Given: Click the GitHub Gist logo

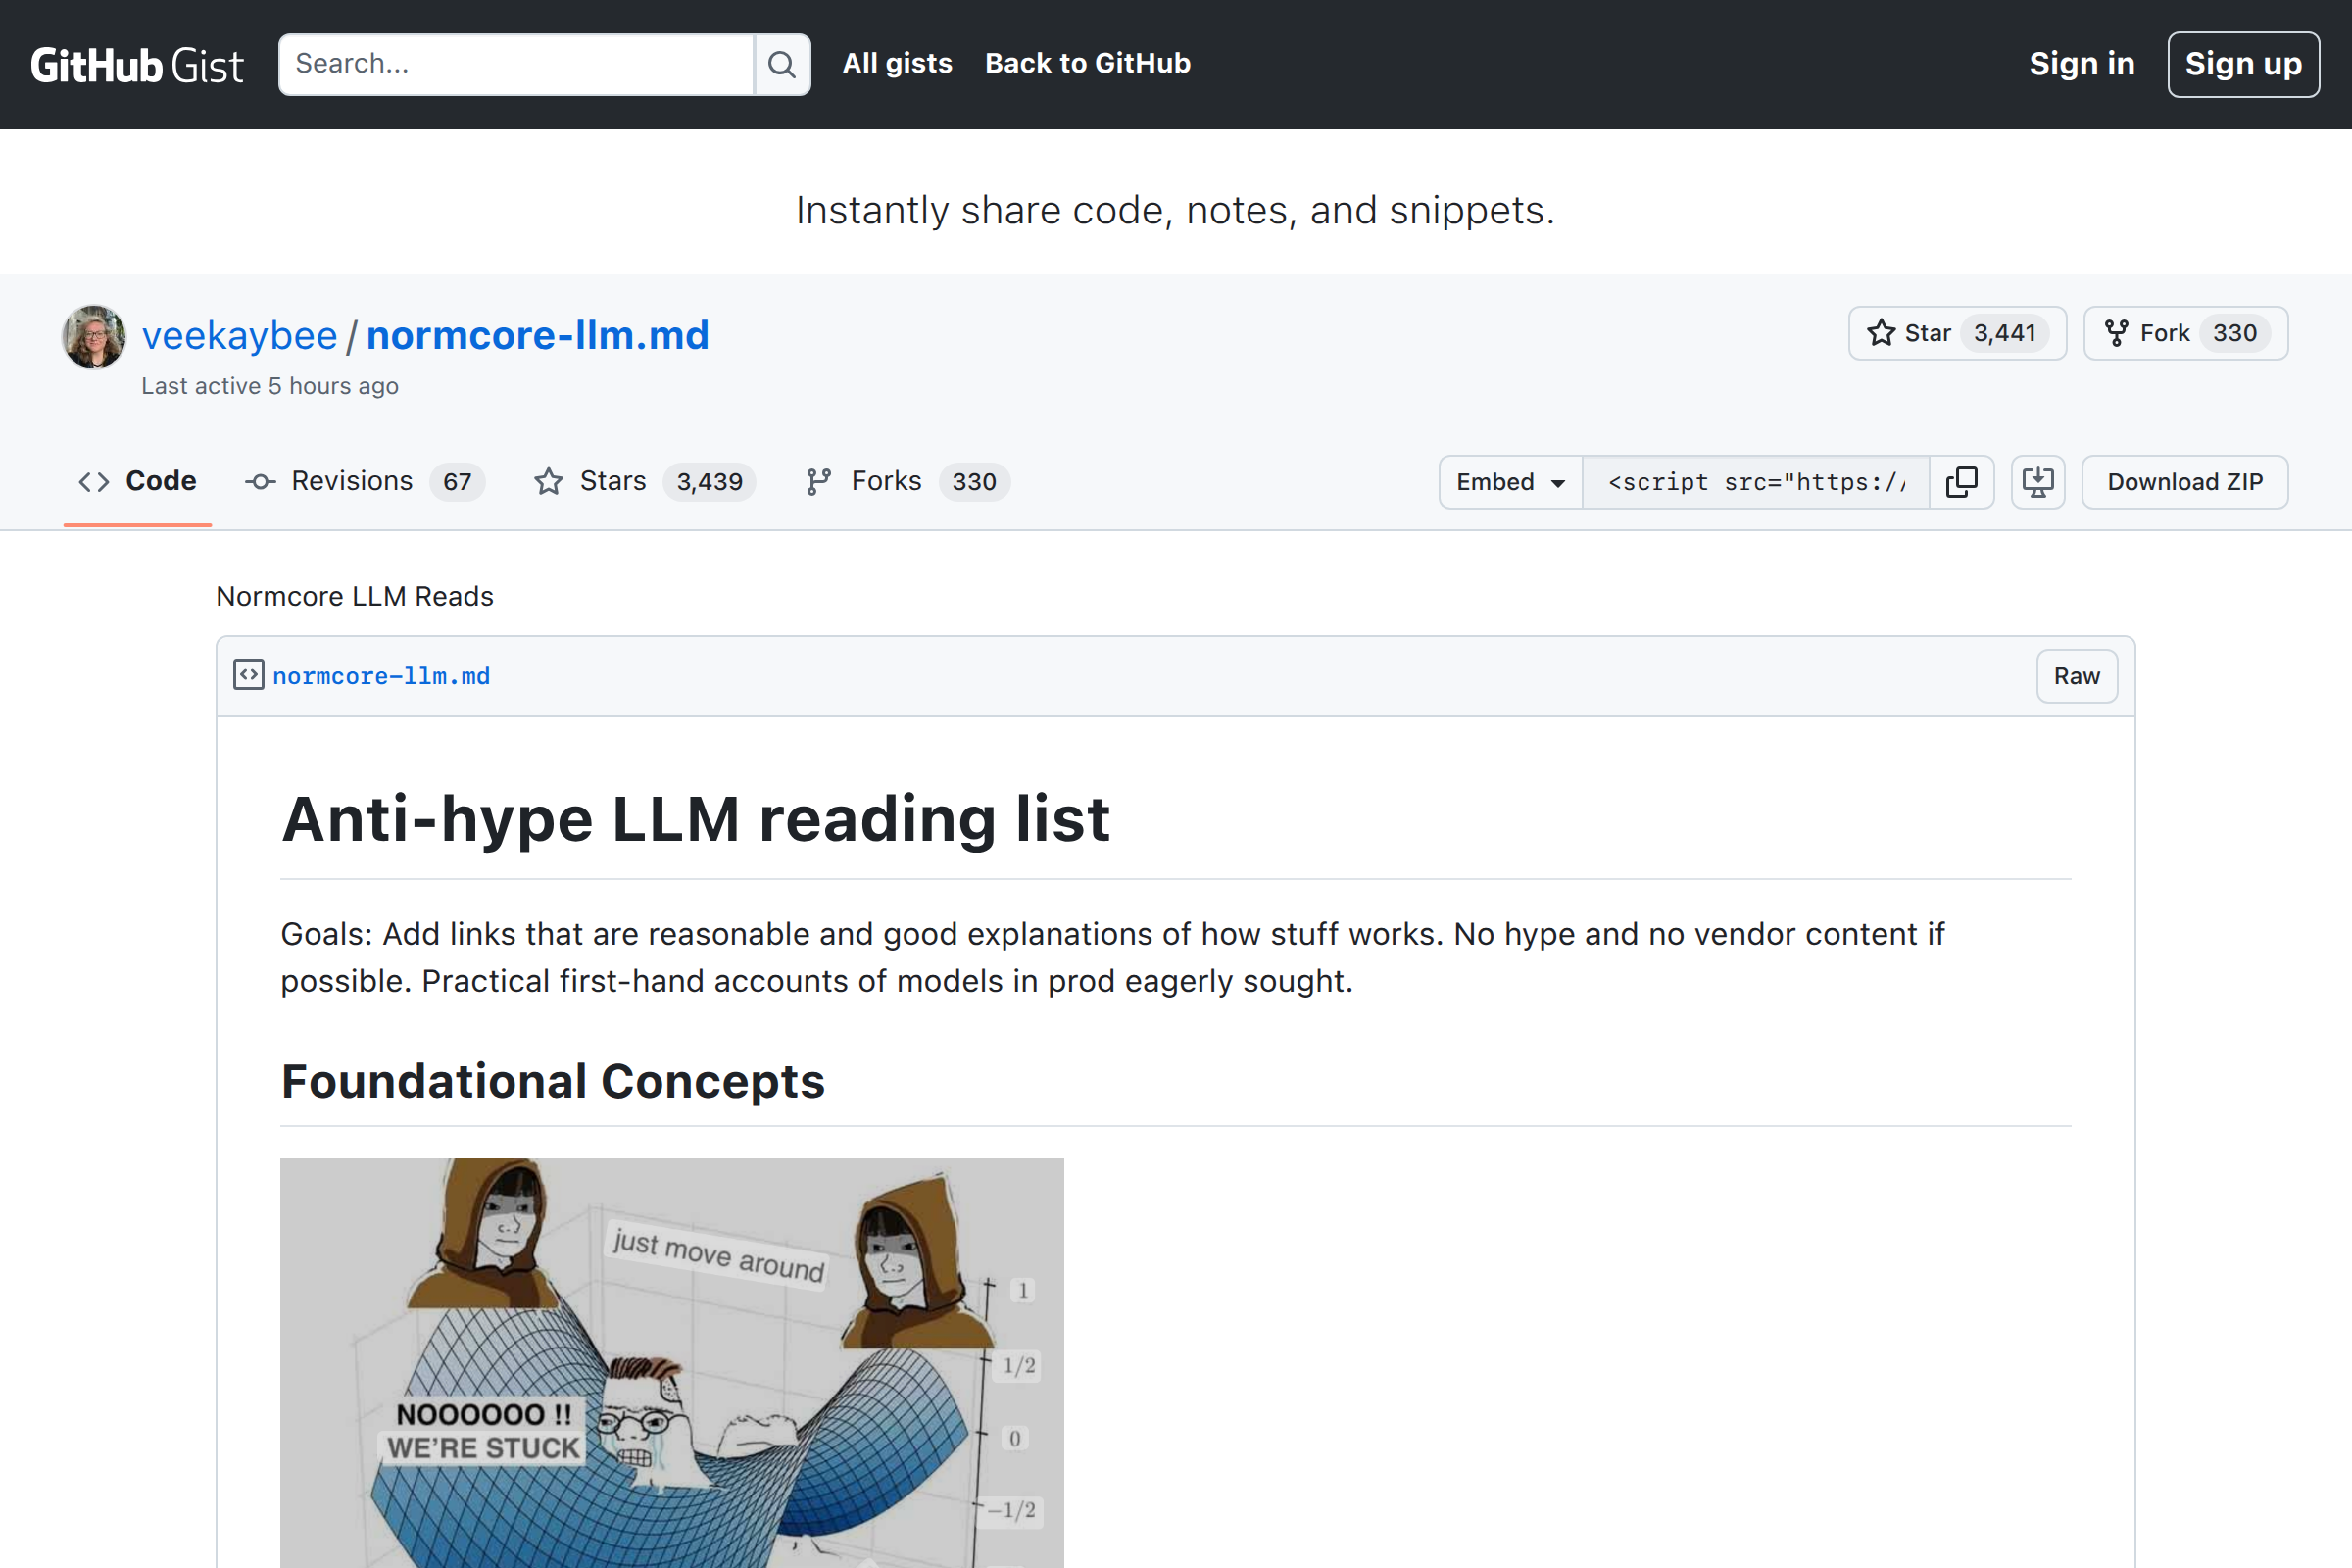Looking at the screenshot, I should pyautogui.click(x=137, y=65).
